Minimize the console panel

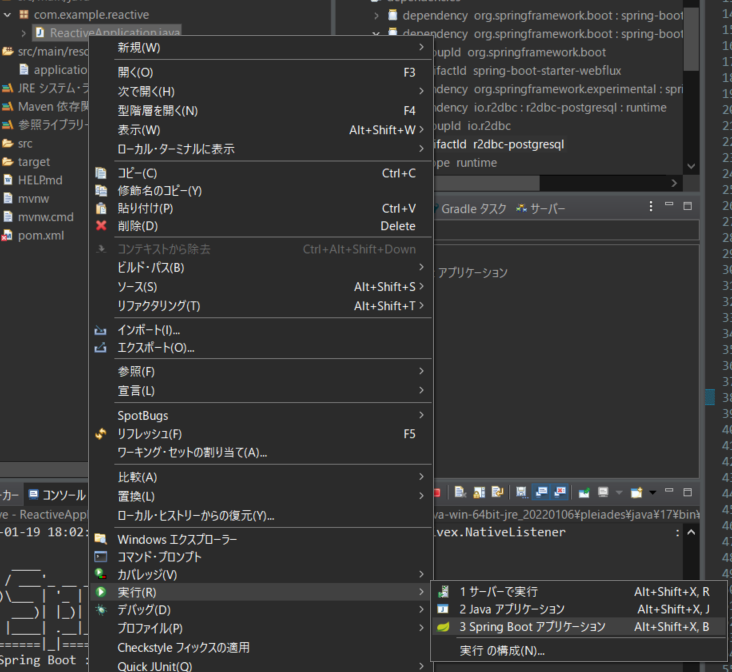click(x=669, y=490)
